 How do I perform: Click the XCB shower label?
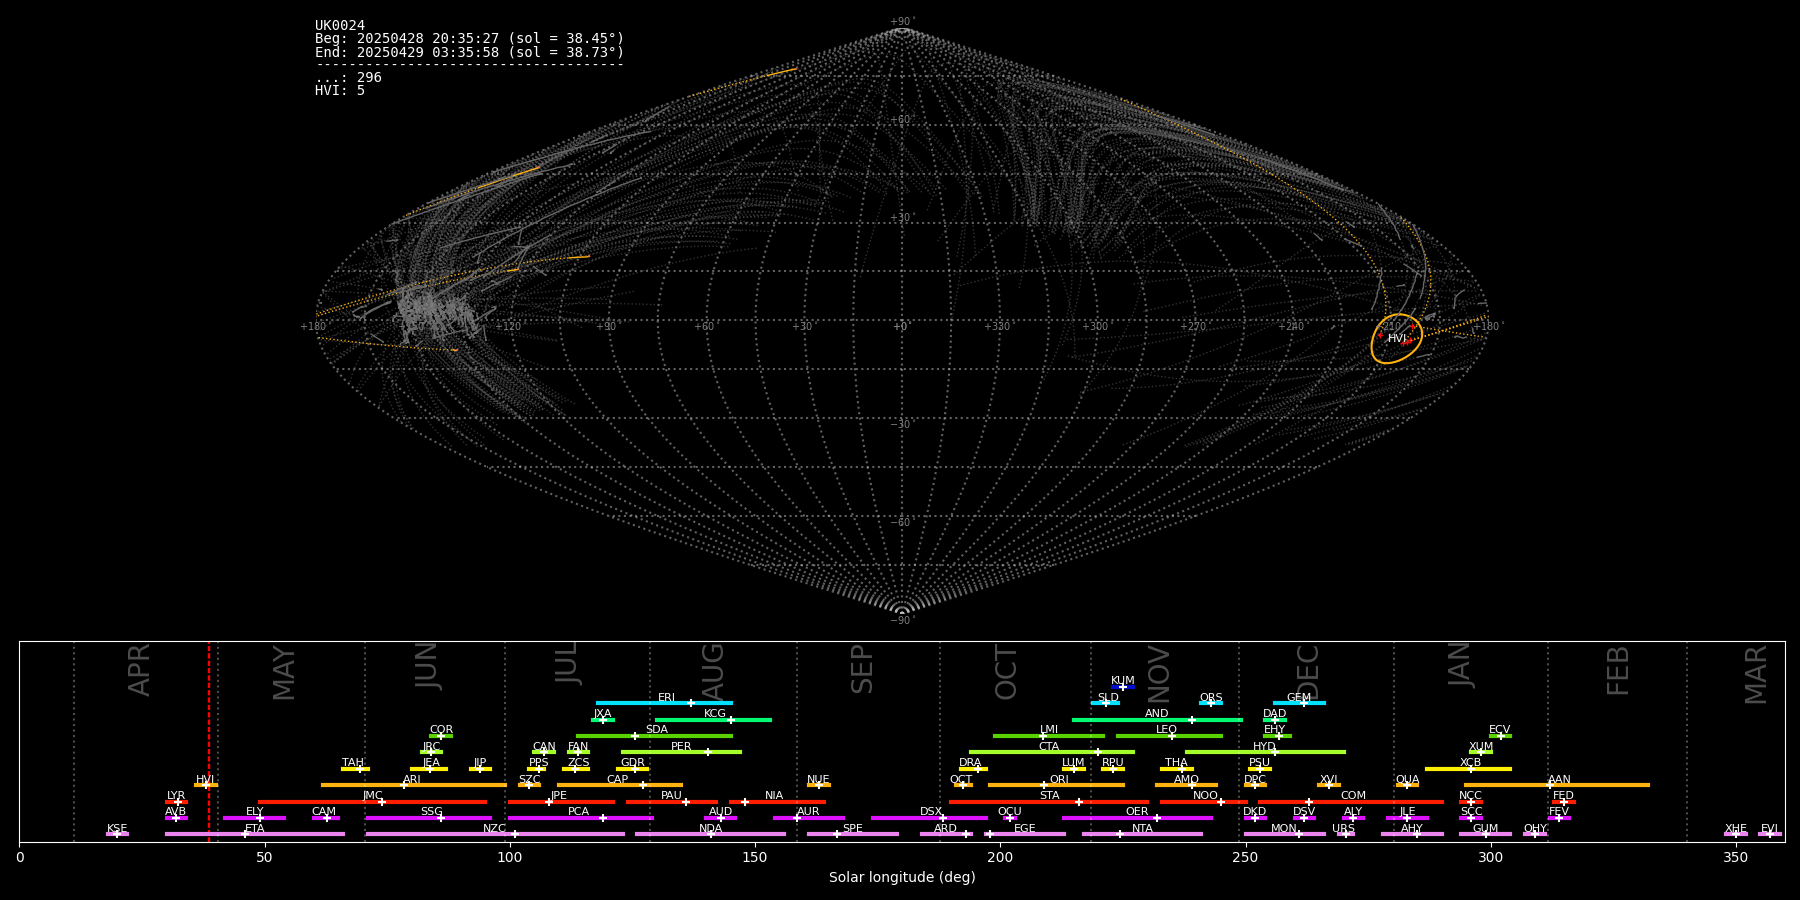1471,763
